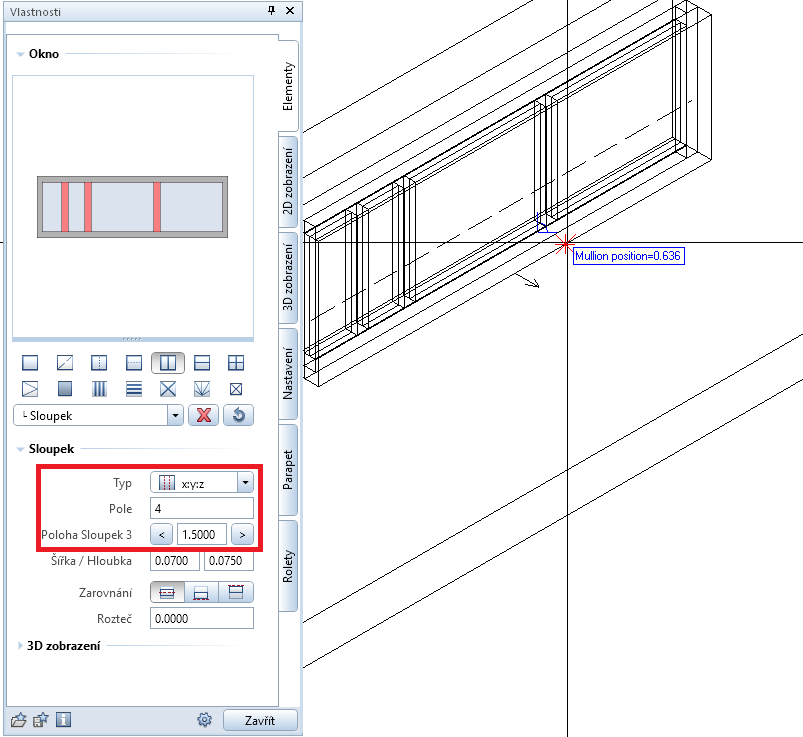Collapse the Okno section

click(20, 54)
